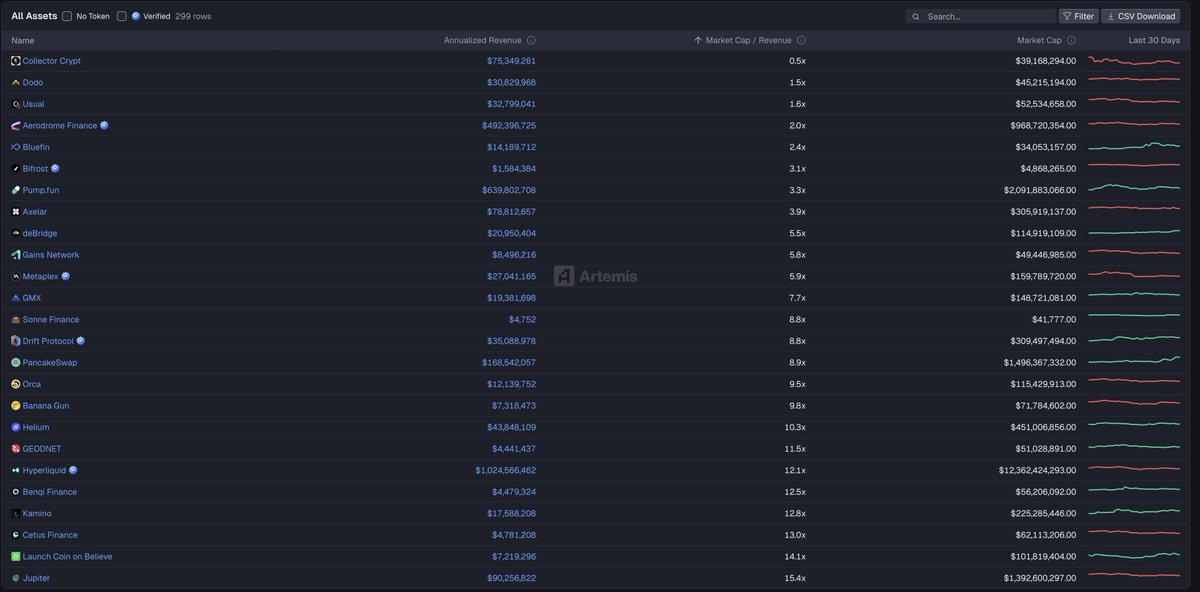This screenshot has height=592, width=1200.
Task: Open the Aerodrome Finance asset link
Action: click(60, 126)
